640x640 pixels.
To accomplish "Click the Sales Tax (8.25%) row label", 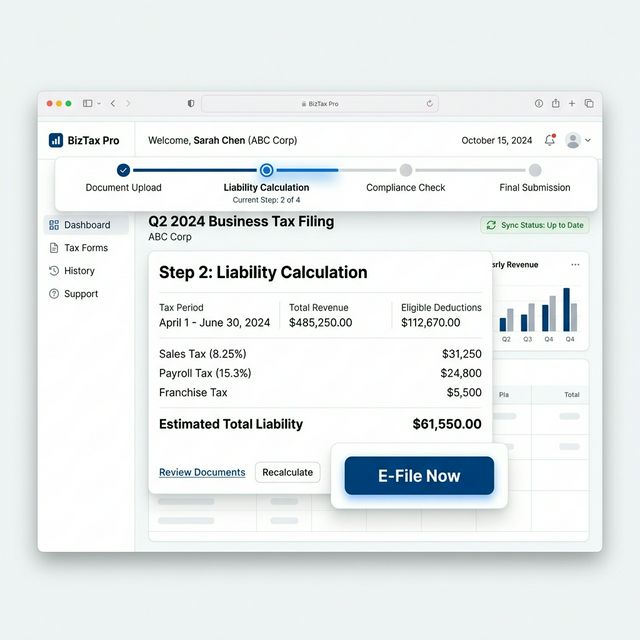I will coord(202,354).
